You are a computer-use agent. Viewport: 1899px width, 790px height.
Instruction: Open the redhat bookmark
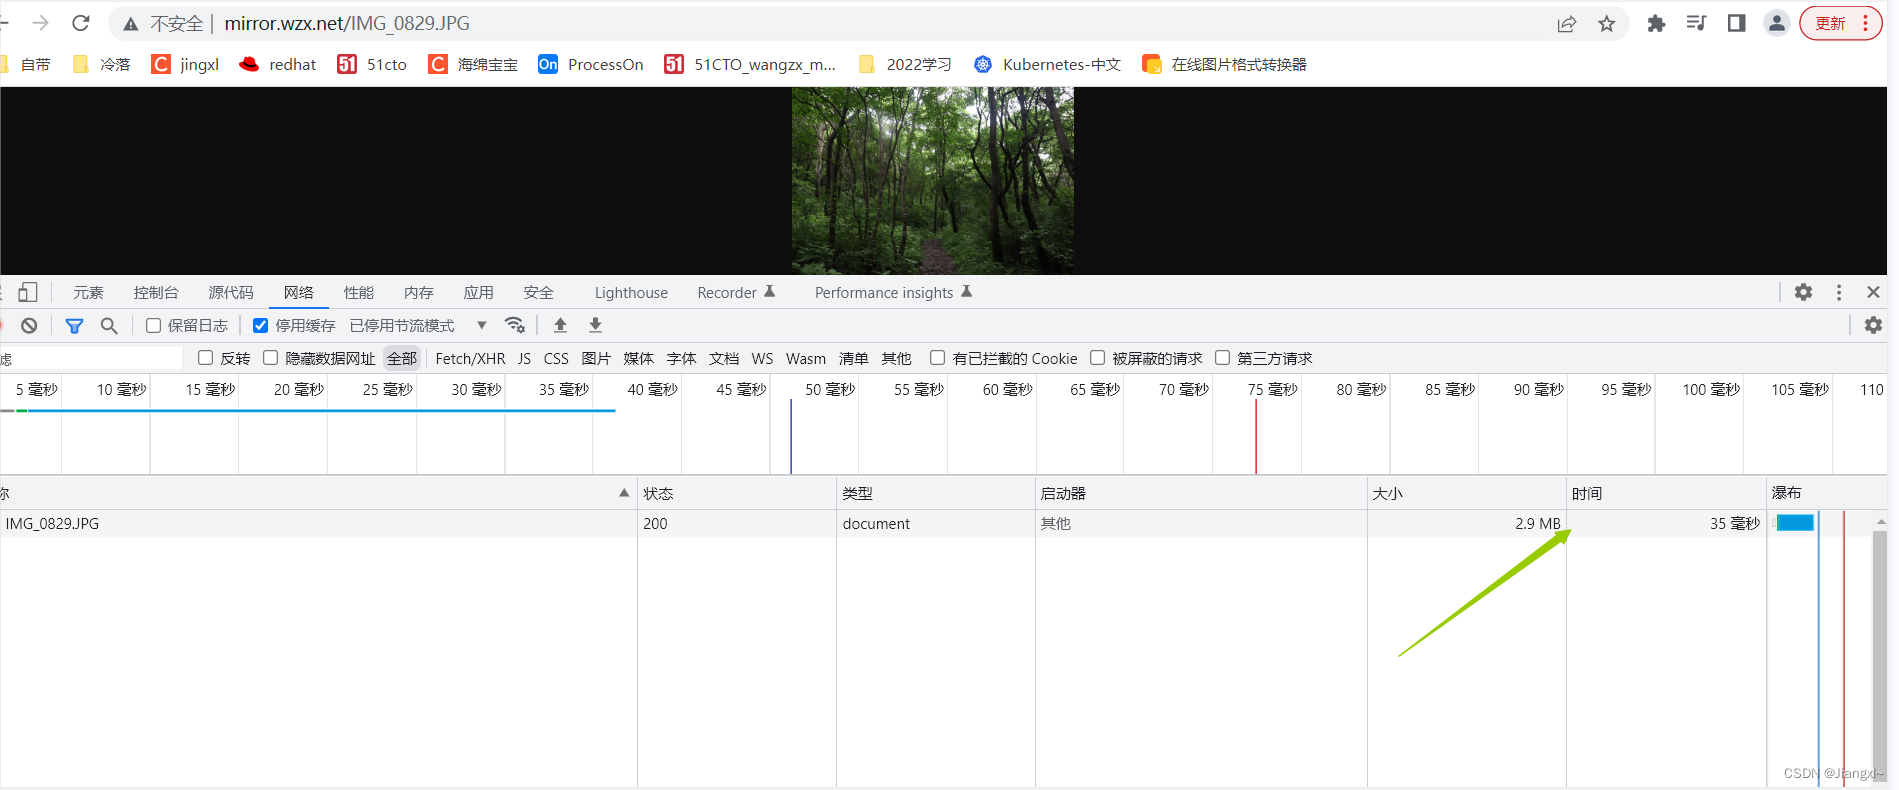click(x=278, y=64)
